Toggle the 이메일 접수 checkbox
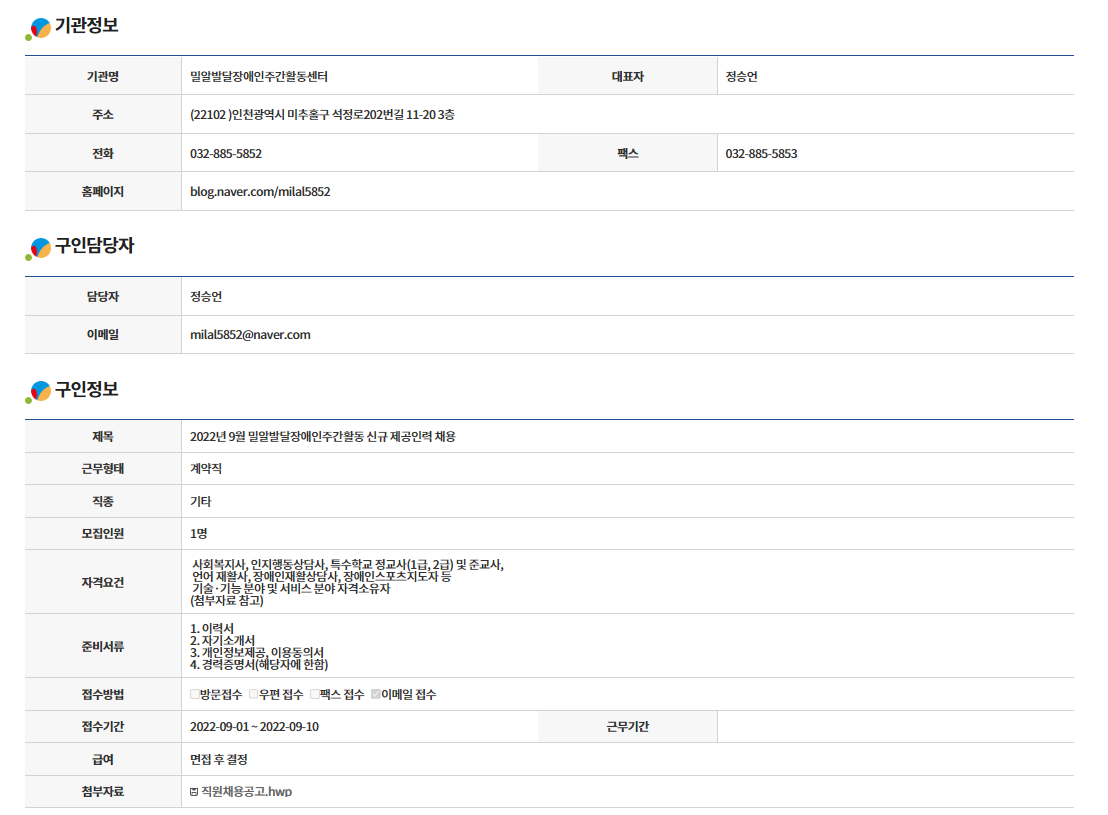This screenshot has height=815, width=1108. (x=375, y=694)
